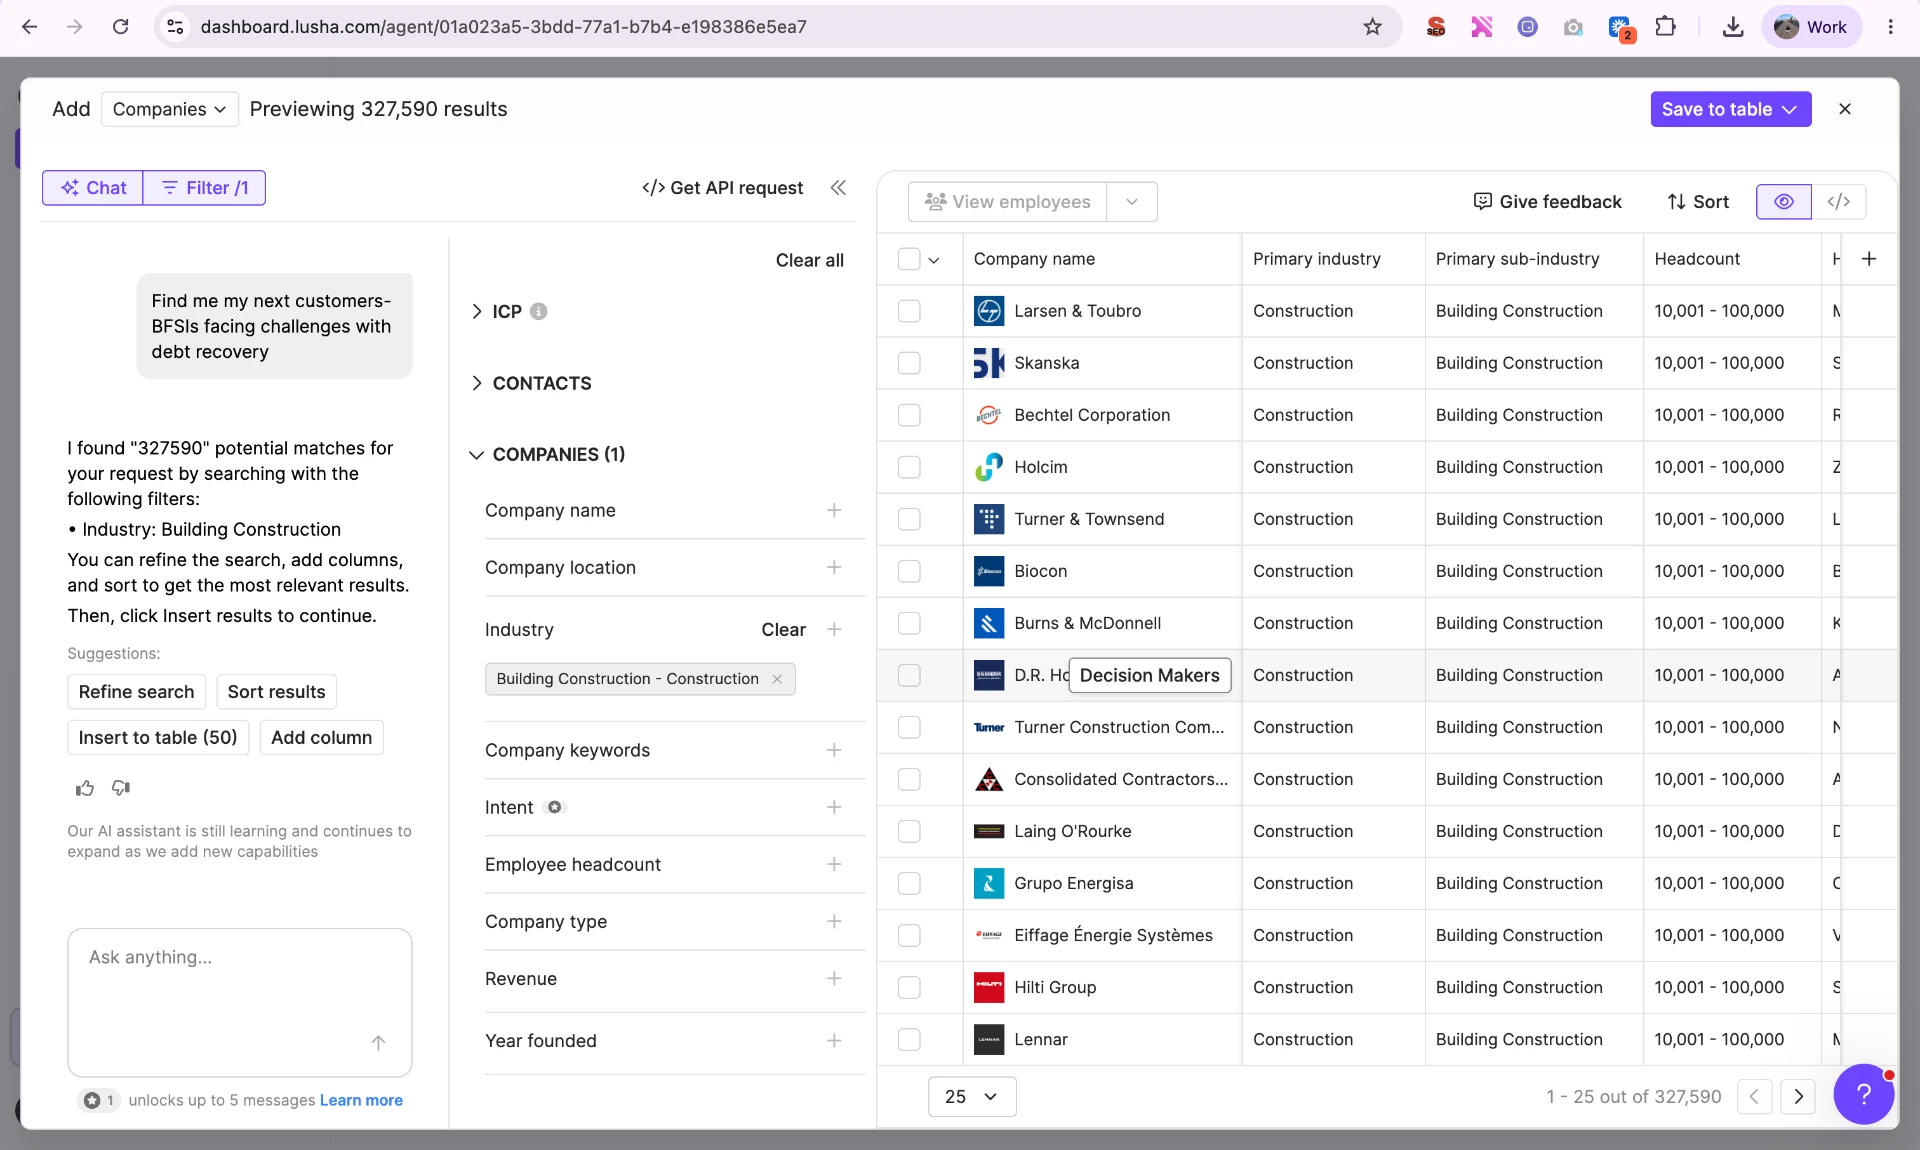Add a Revenue filter

pos(834,979)
